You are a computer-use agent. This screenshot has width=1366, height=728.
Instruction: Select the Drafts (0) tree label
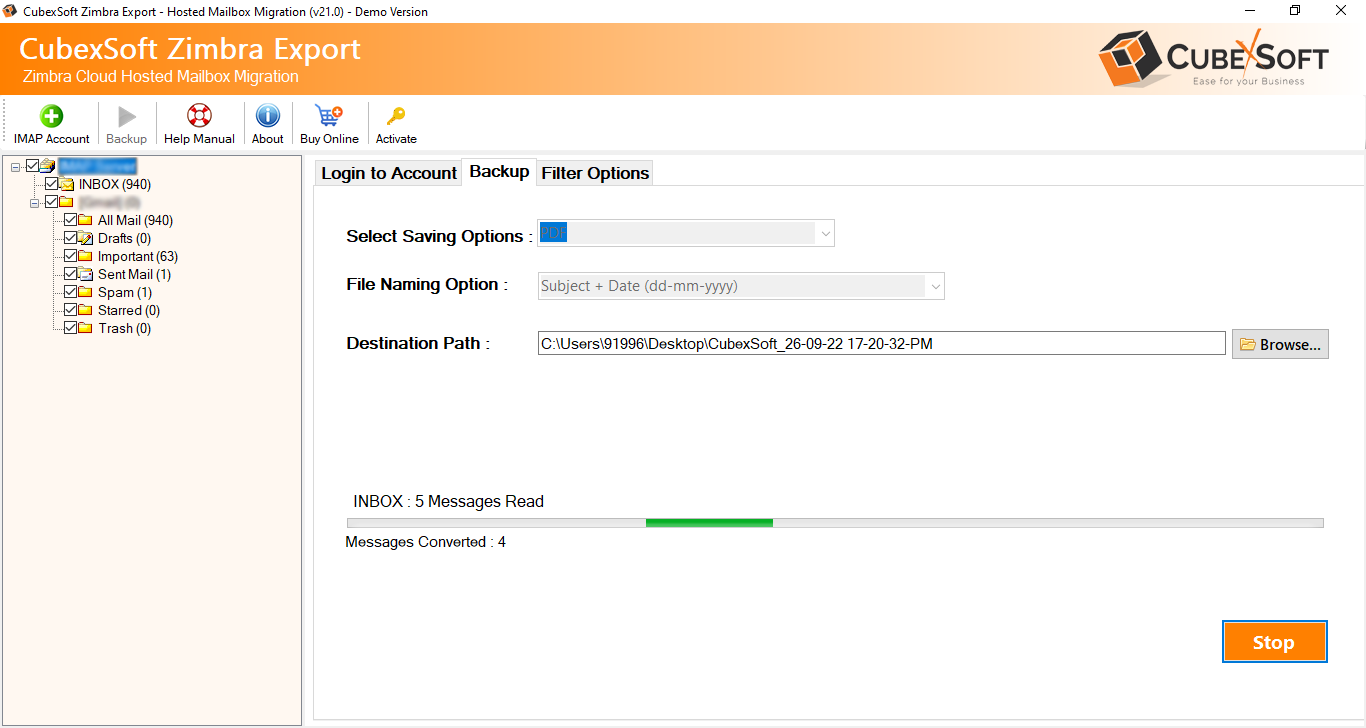[x=124, y=238]
